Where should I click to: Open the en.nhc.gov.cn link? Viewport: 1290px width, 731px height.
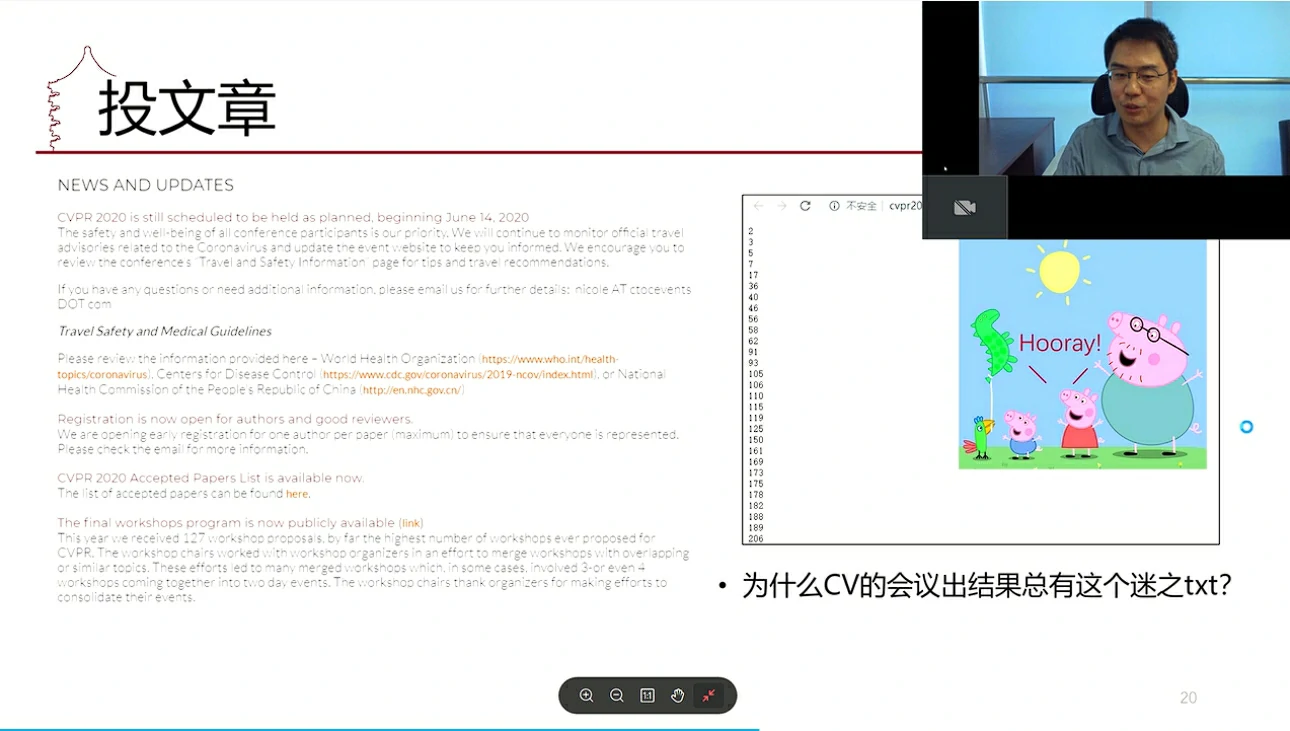pos(411,390)
